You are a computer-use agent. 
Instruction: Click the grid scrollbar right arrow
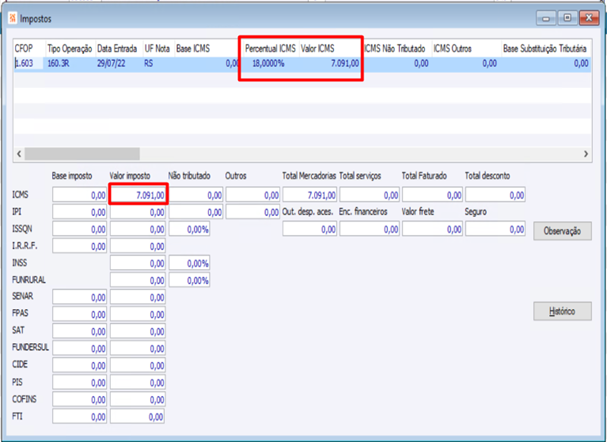point(586,154)
